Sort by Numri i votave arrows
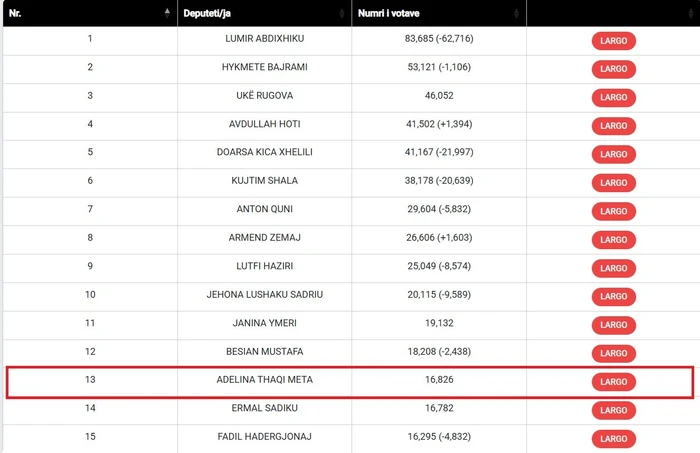Viewport: 700px width, 453px height. [516, 13]
